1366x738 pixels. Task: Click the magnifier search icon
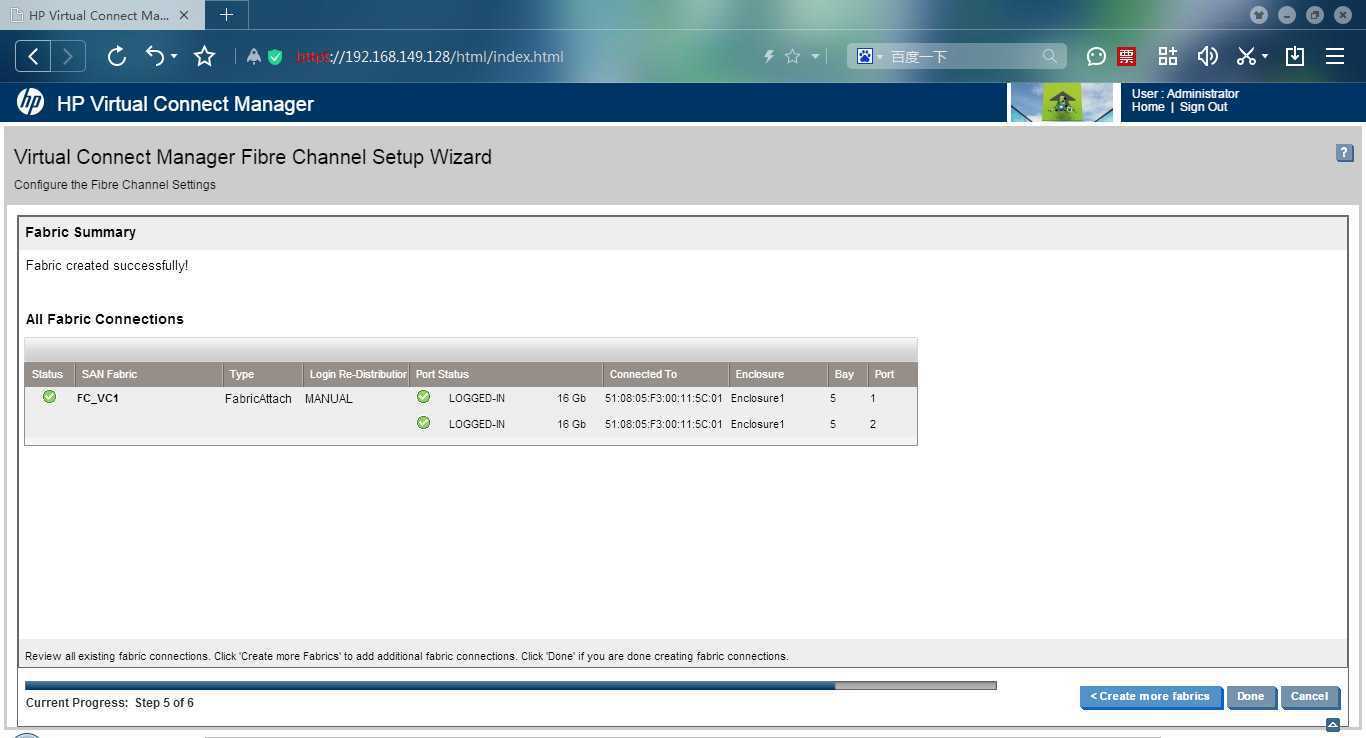pos(1049,56)
